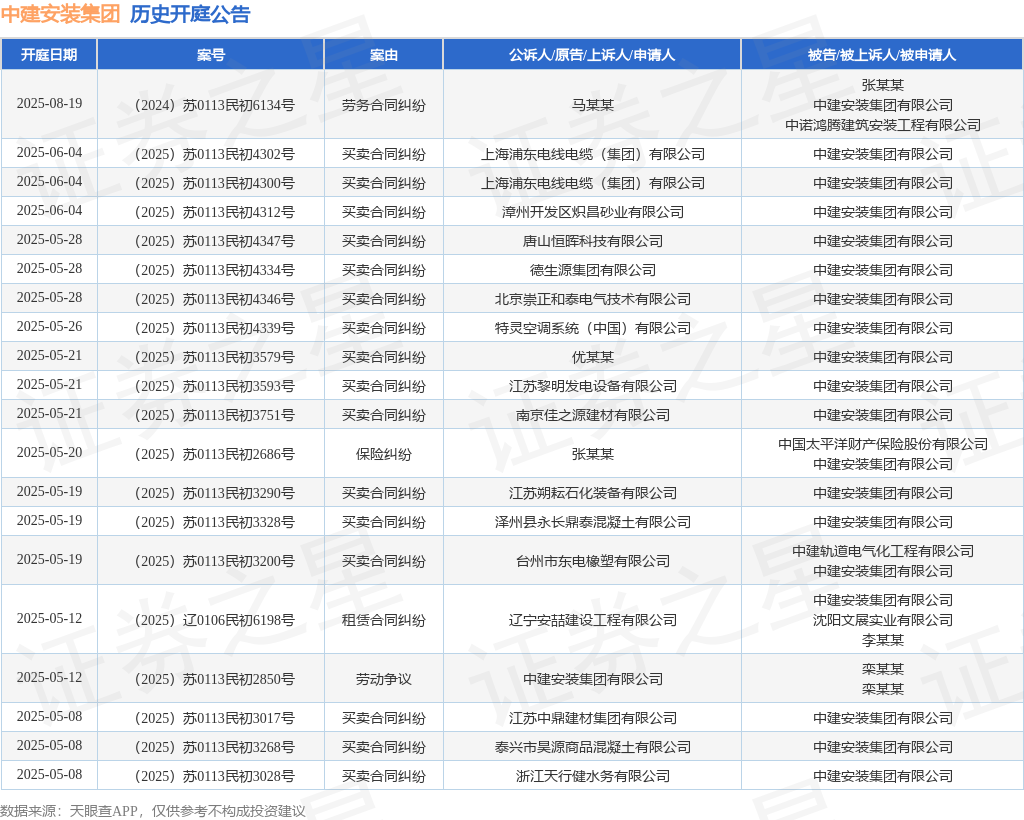Click plaintiff 辽宁安喆建设工程有限公司
The width and height of the screenshot is (1024, 820).
pyautogui.click(x=592, y=620)
